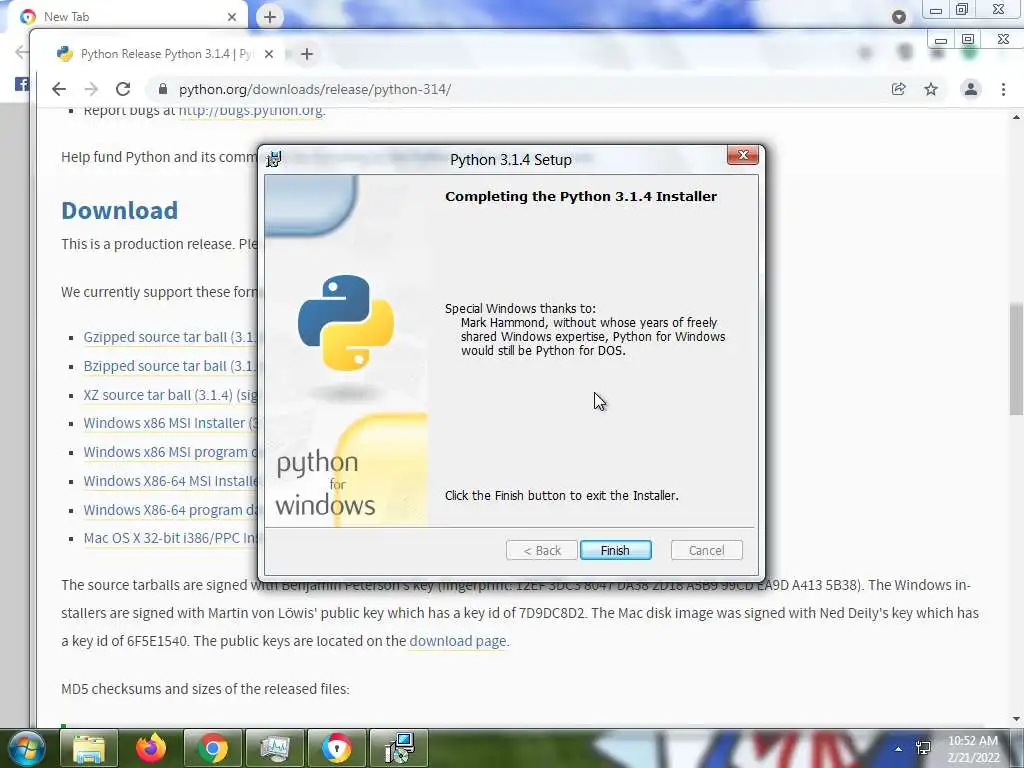
Task: Open Gzipped source tar ball link
Action: click(x=171, y=337)
